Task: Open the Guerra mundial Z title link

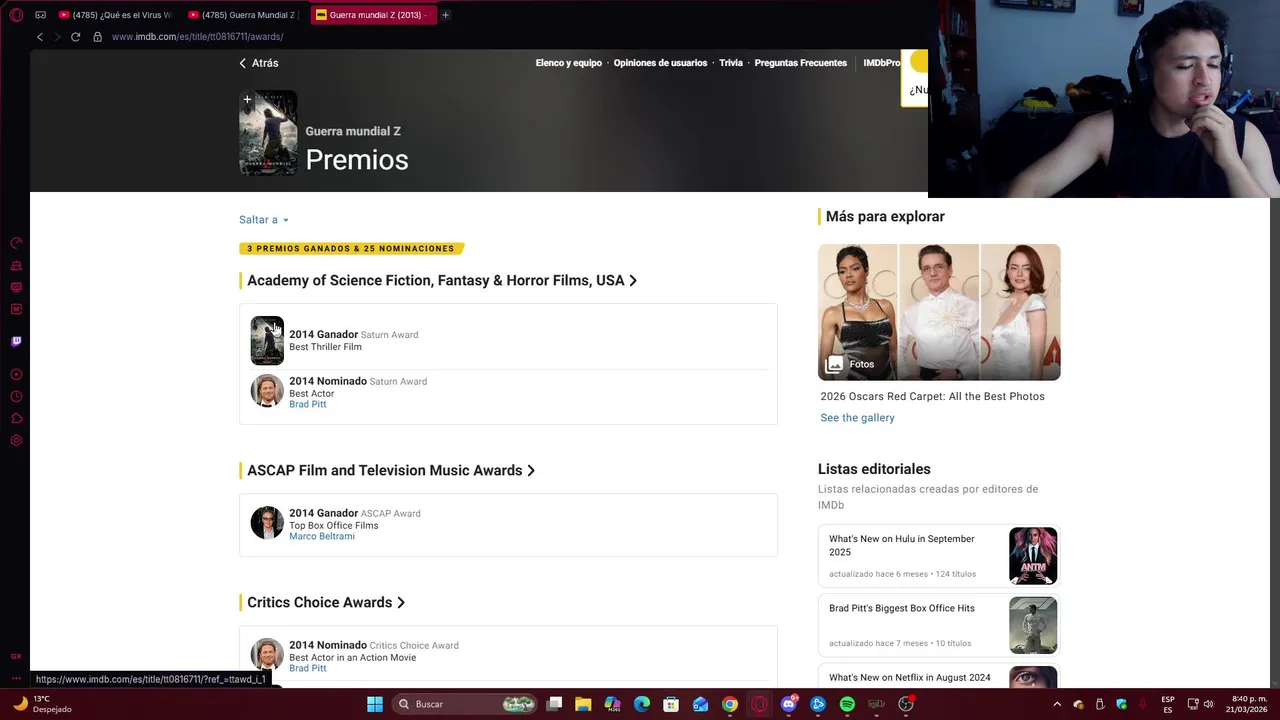Action: [353, 131]
